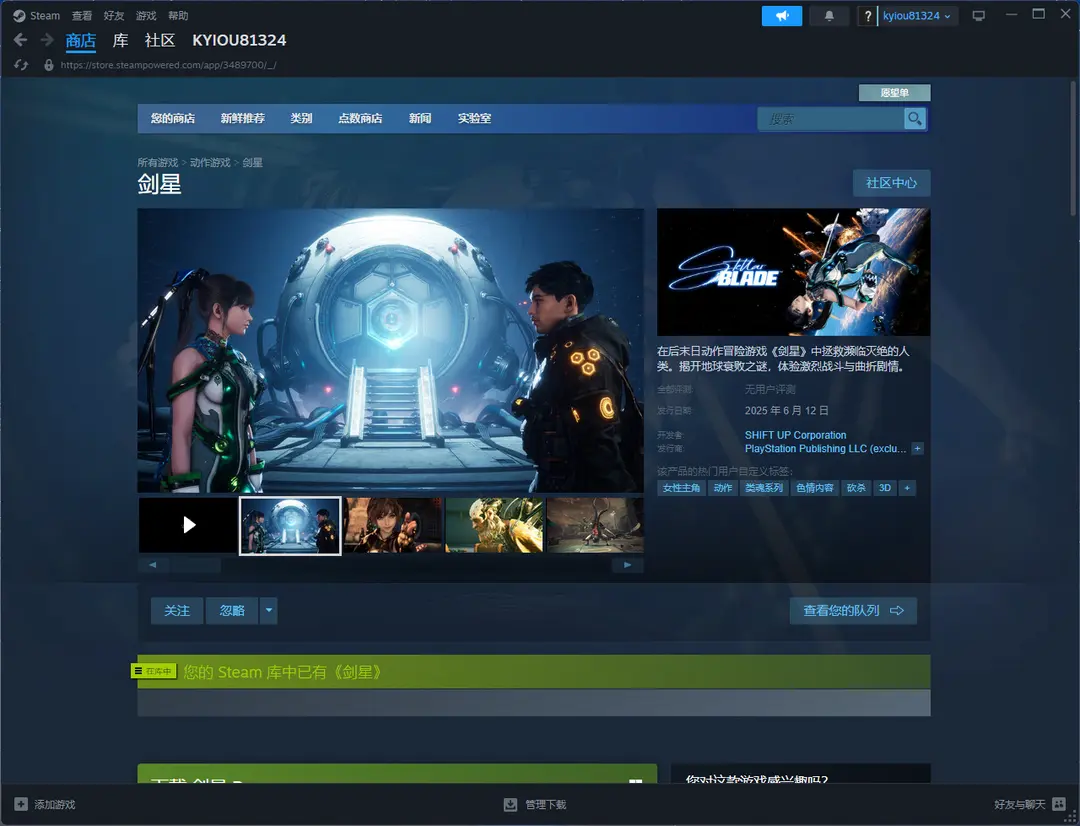
Task: Click the 忽略 ignore button
Action: 232,610
